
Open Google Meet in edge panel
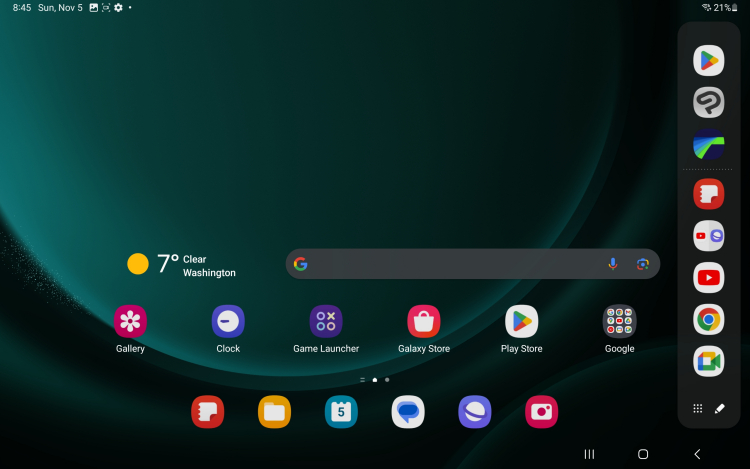708,361
